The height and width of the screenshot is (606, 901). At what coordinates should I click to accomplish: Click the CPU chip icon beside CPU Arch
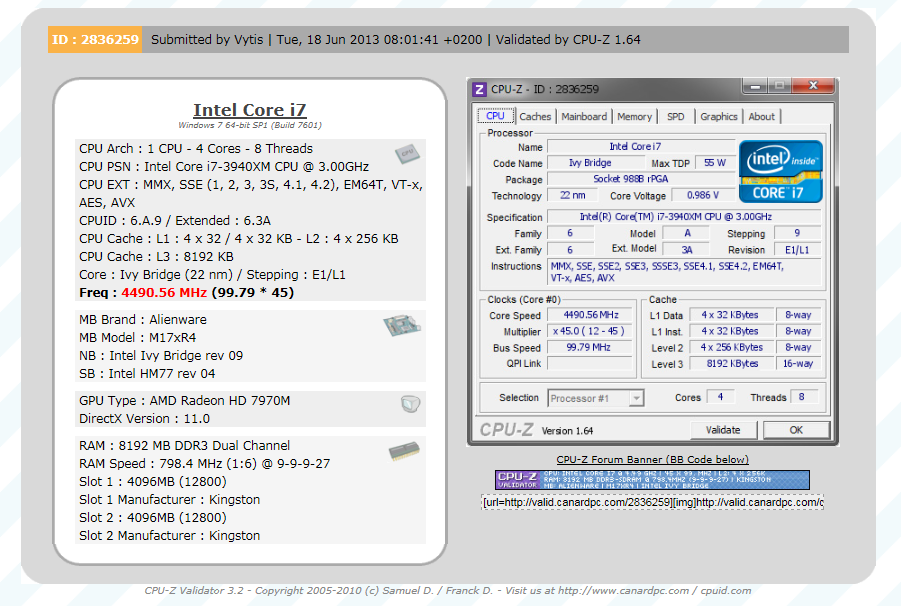pos(407,153)
